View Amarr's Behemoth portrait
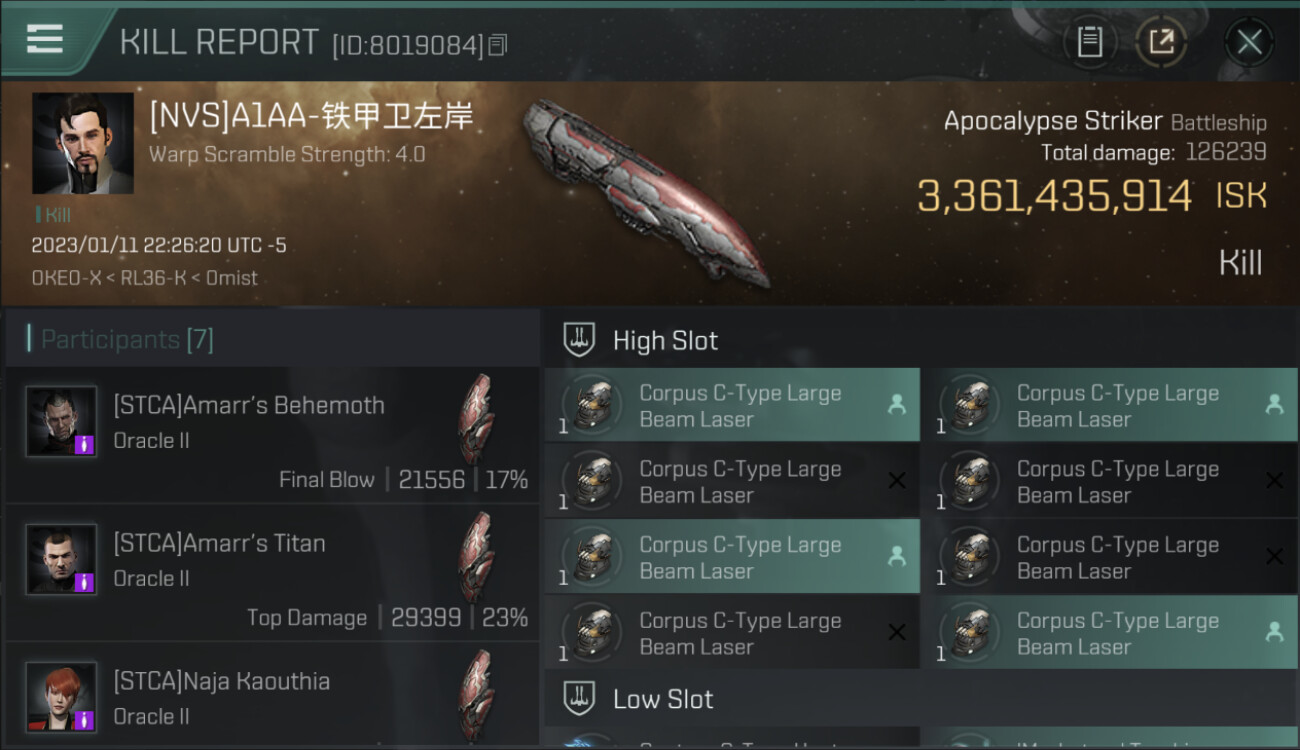Image resolution: width=1300 pixels, height=750 pixels. pos(61,421)
